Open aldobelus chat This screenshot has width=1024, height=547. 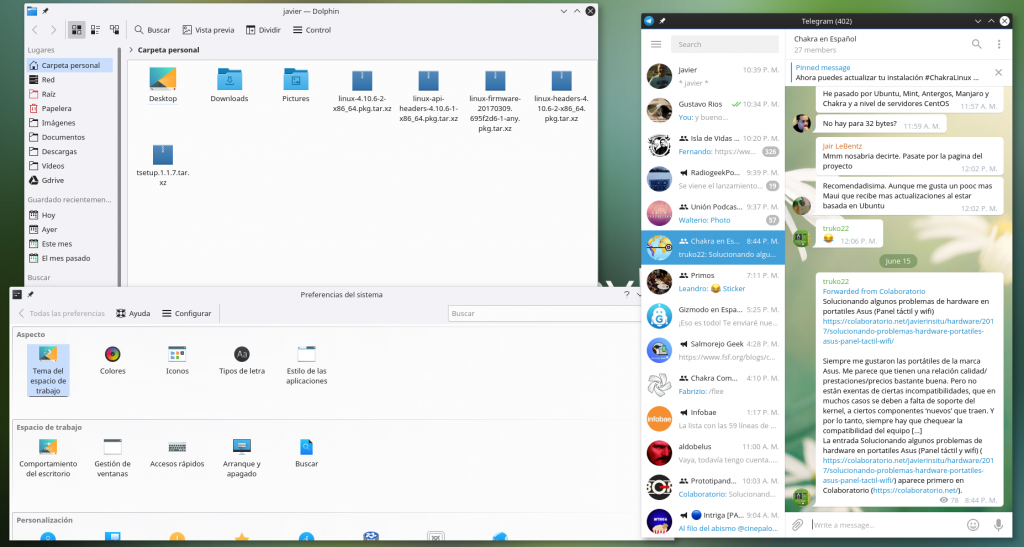point(713,453)
